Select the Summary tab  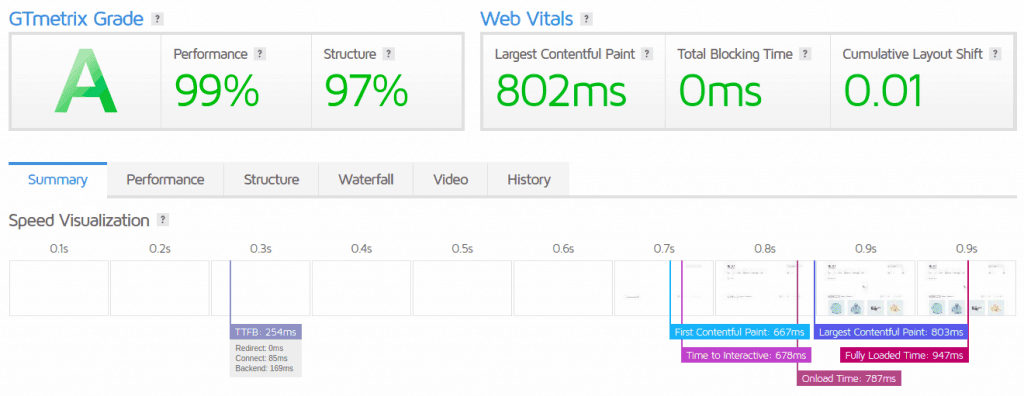tap(57, 180)
